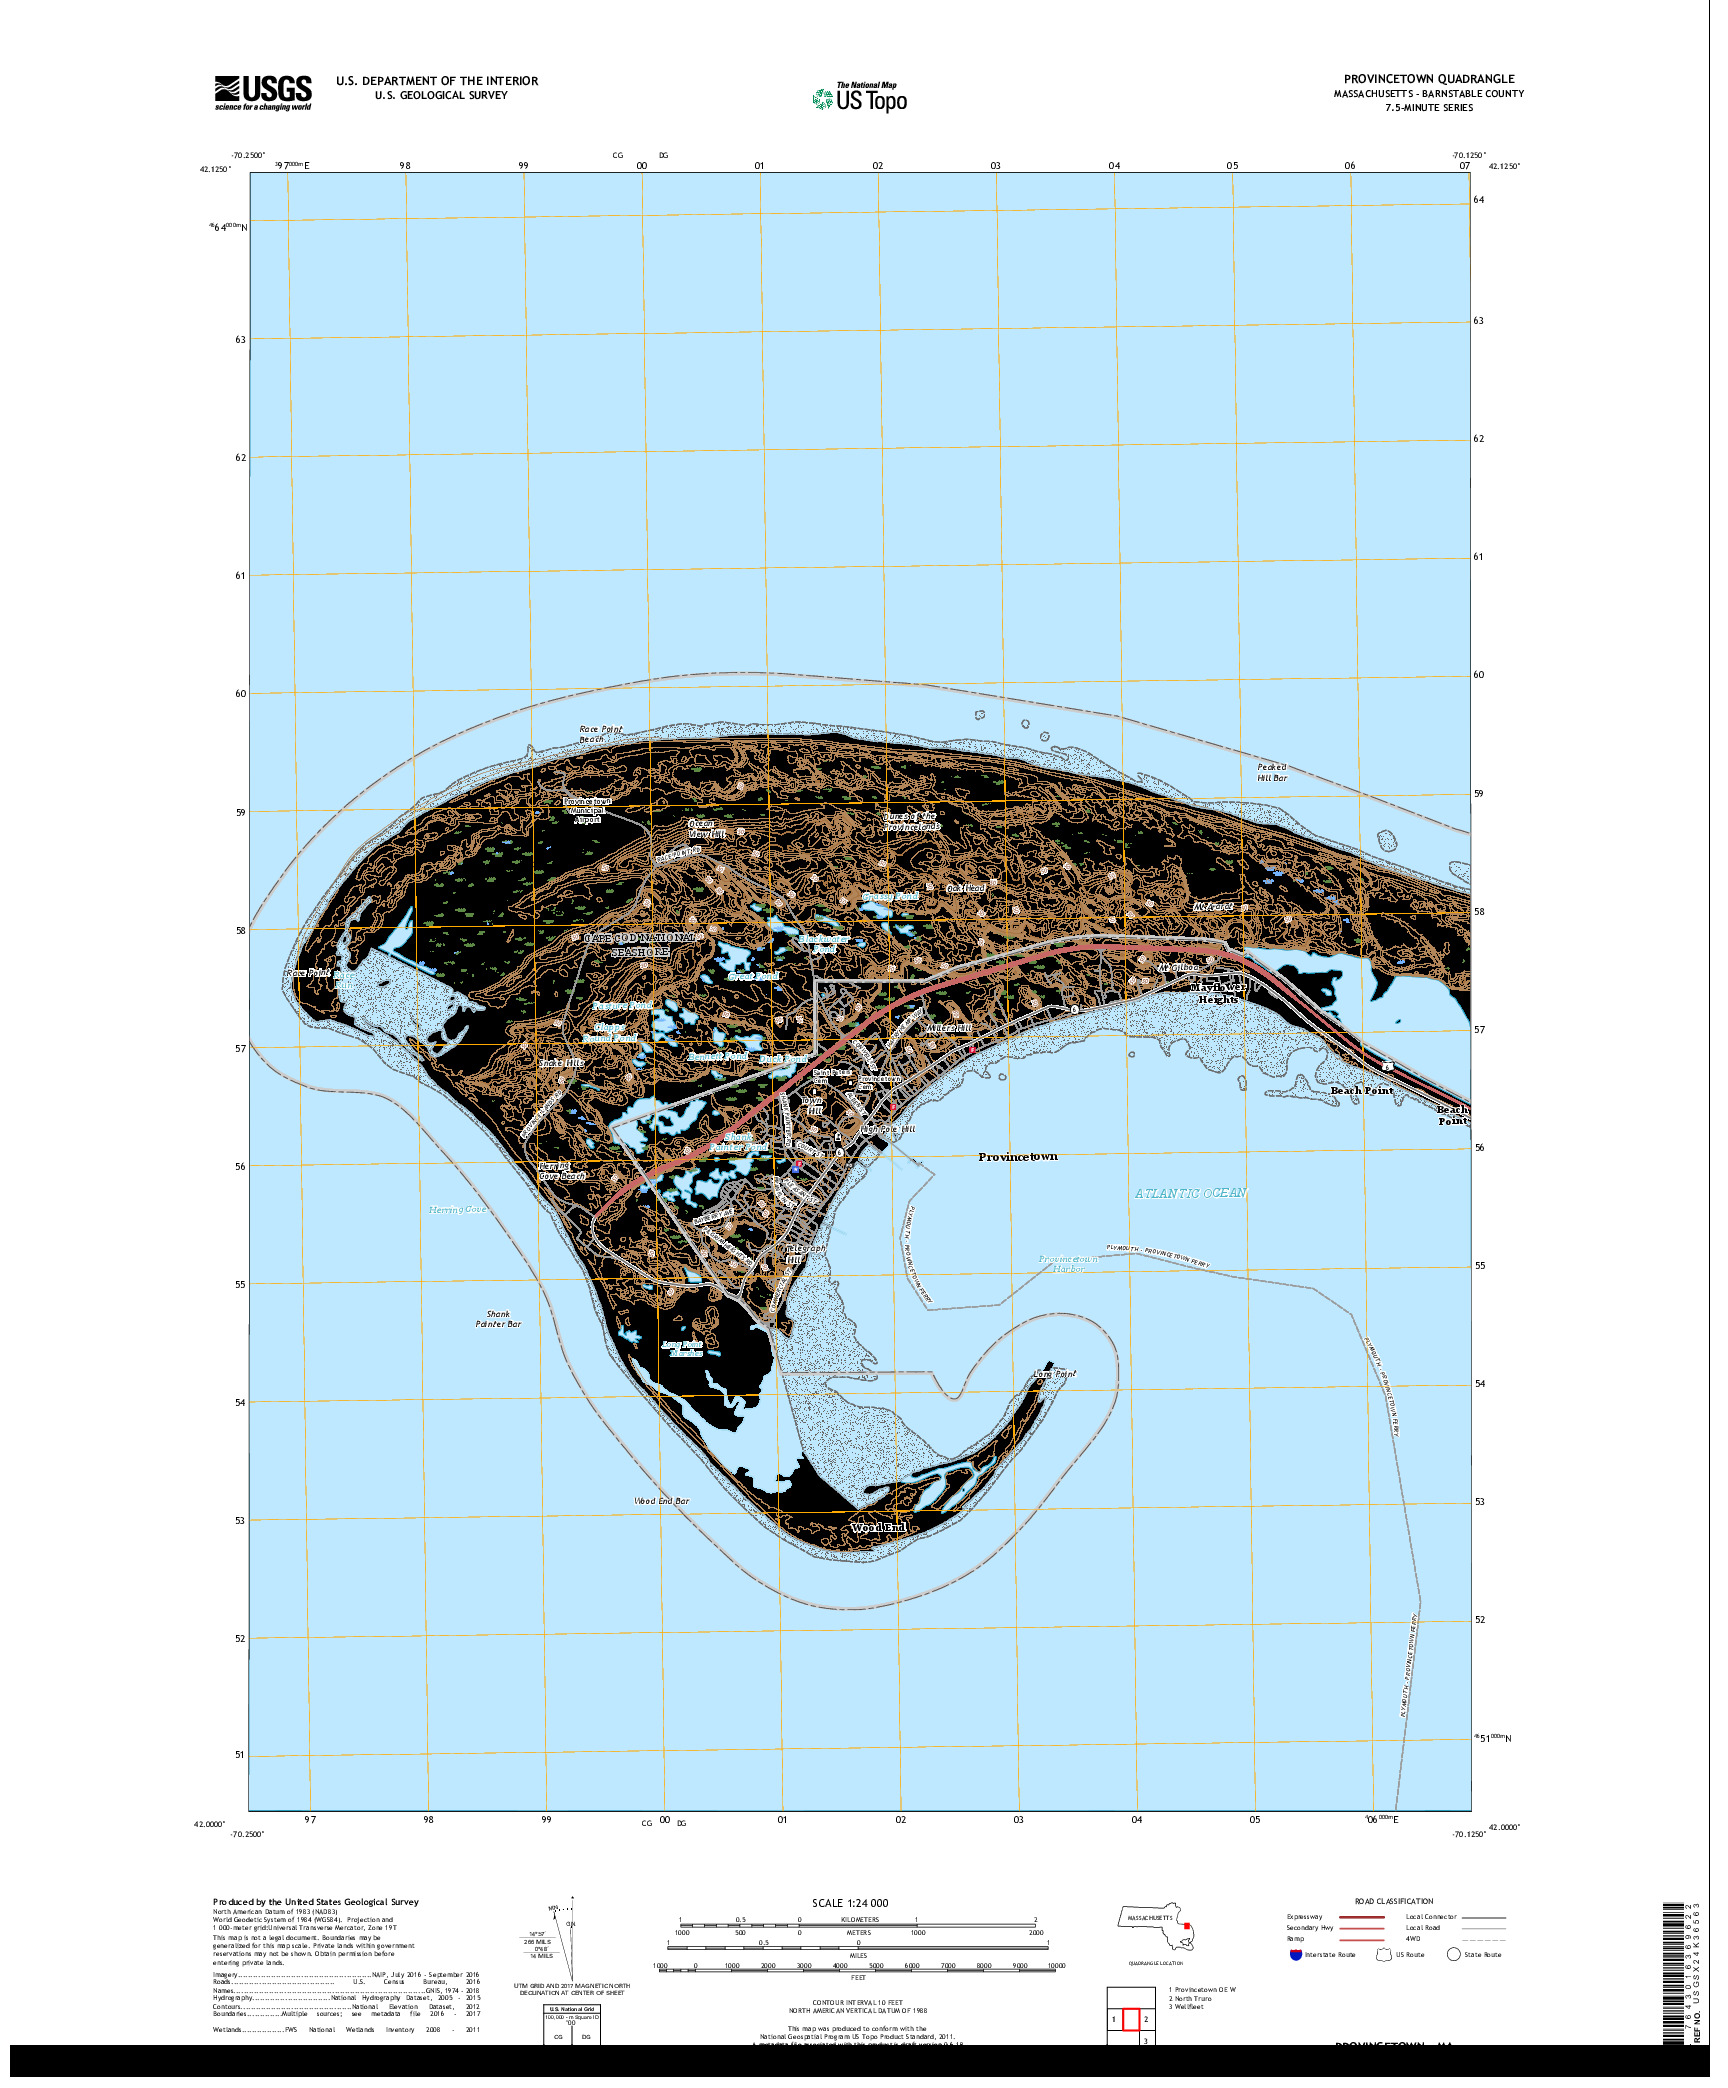
Task: Click '2 North Truro' adjoining quadrangle entry
Action: [x=1190, y=1998]
